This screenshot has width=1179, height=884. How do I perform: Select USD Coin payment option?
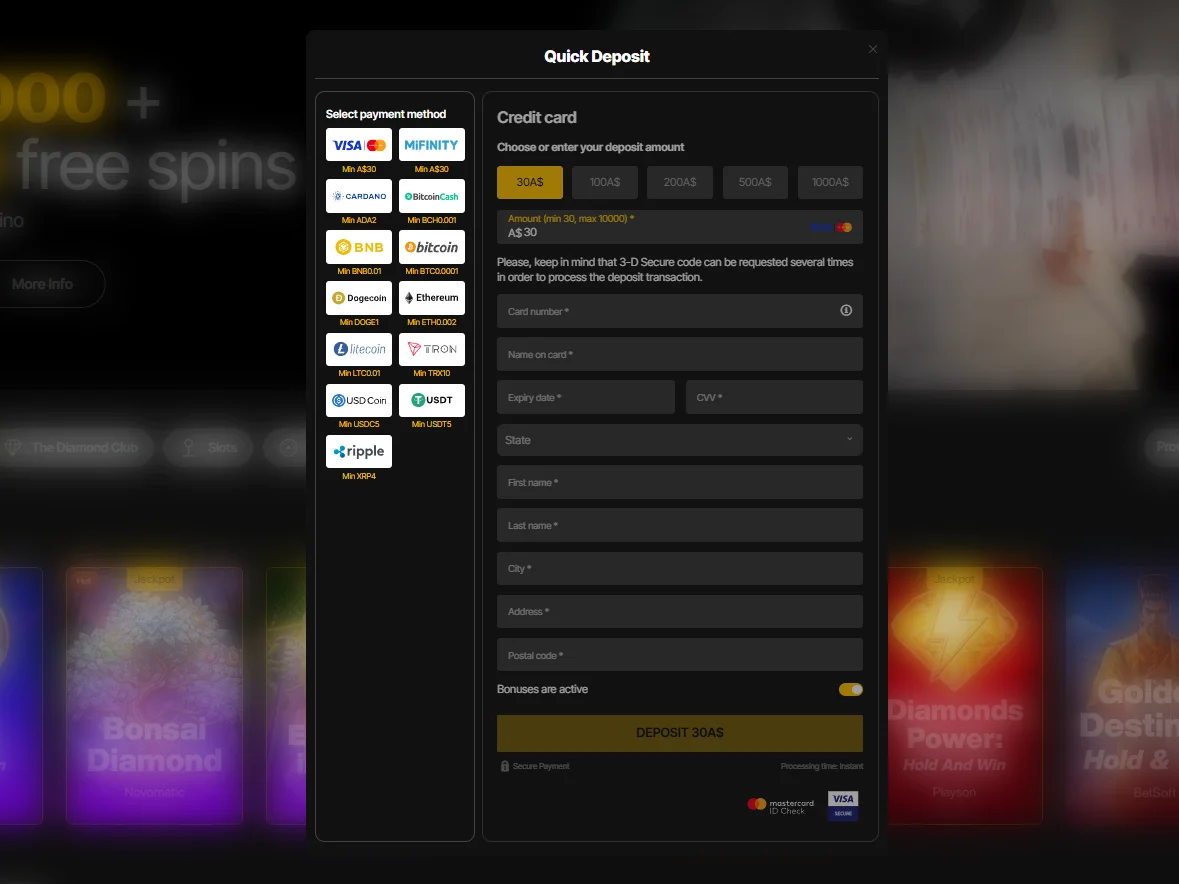(x=359, y=400)
